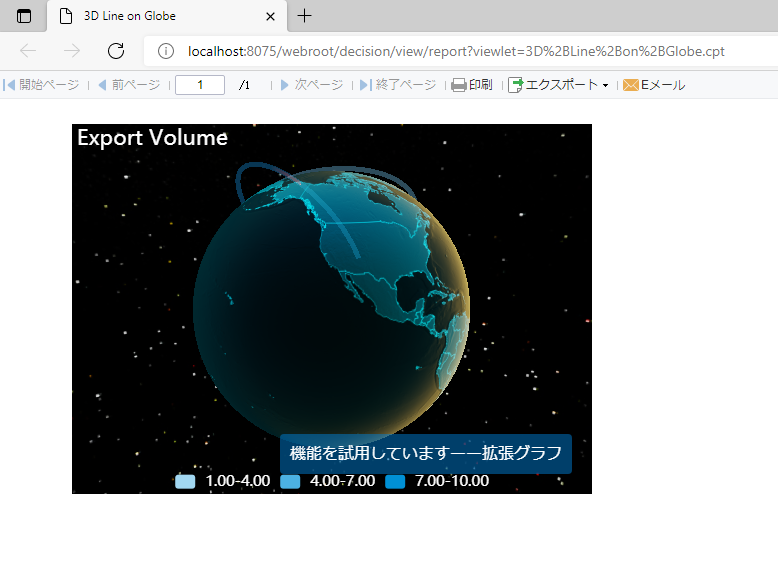
Task: Print the report (印刷)
Action: coord(472,85)
